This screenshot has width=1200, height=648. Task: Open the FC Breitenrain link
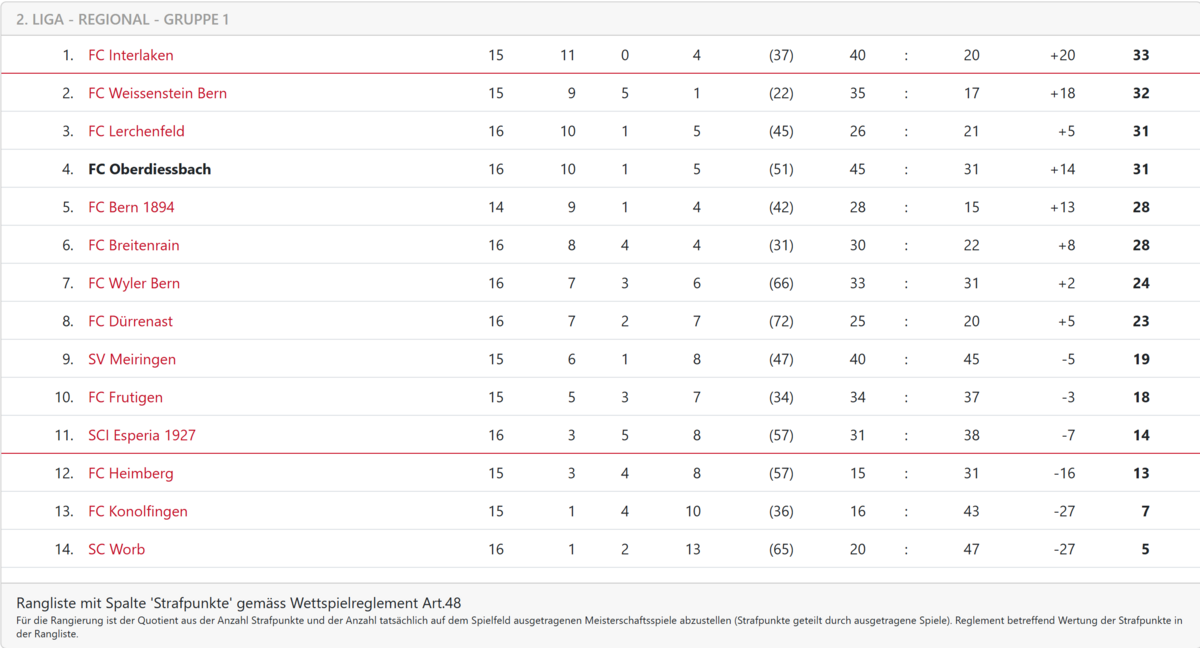tap(134, 245)
